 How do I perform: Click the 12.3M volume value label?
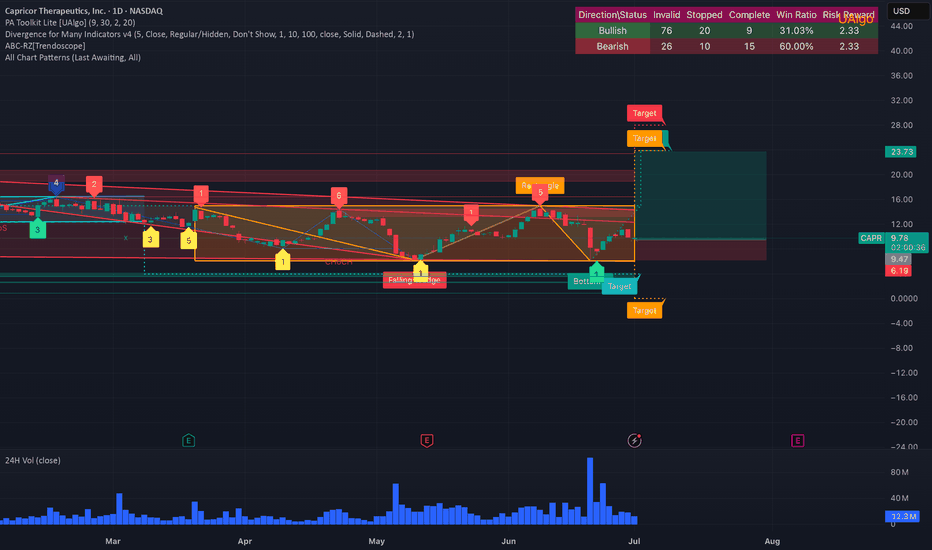pyautogui.click(x=902, y=516)
